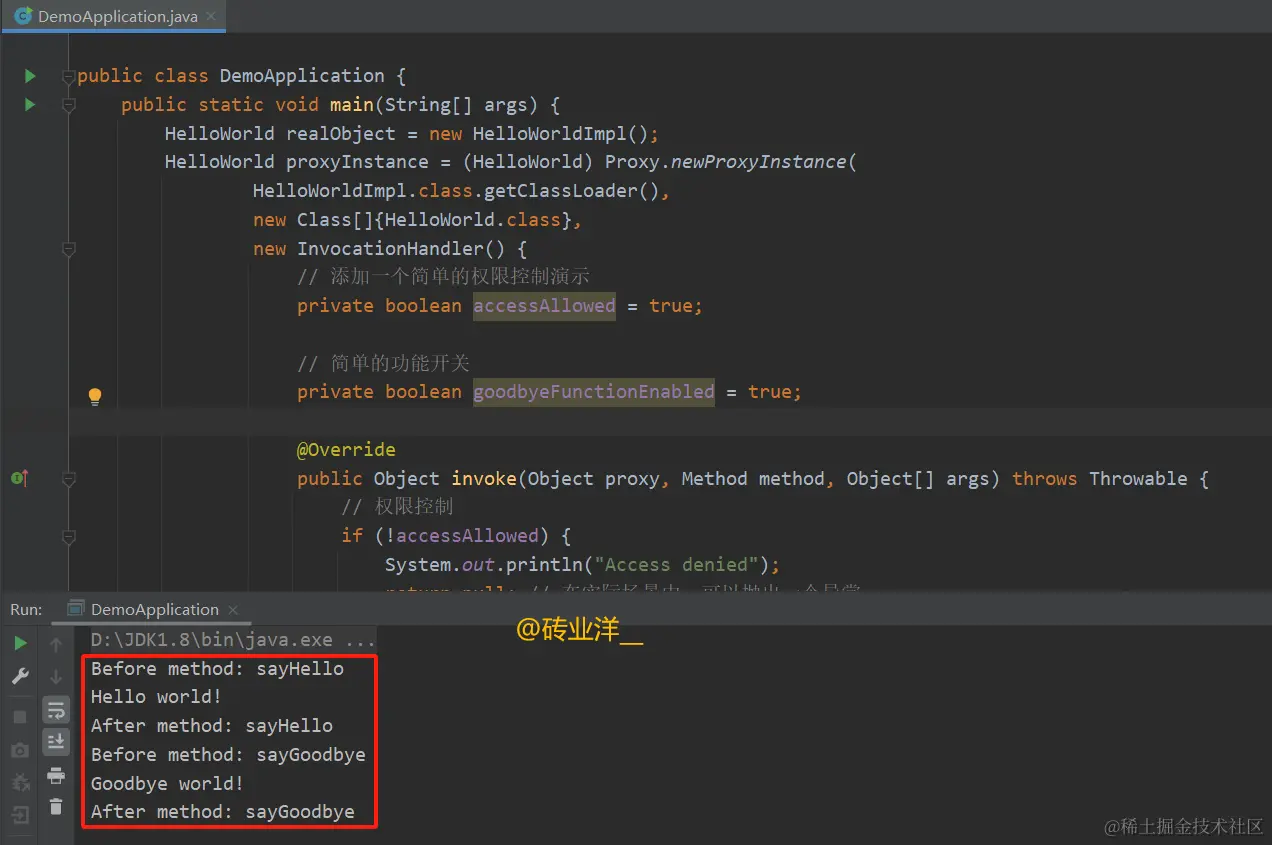Dump threads using the camera icon
Viewport: 1272px width, 845px height.
click(x=20, y=750)
